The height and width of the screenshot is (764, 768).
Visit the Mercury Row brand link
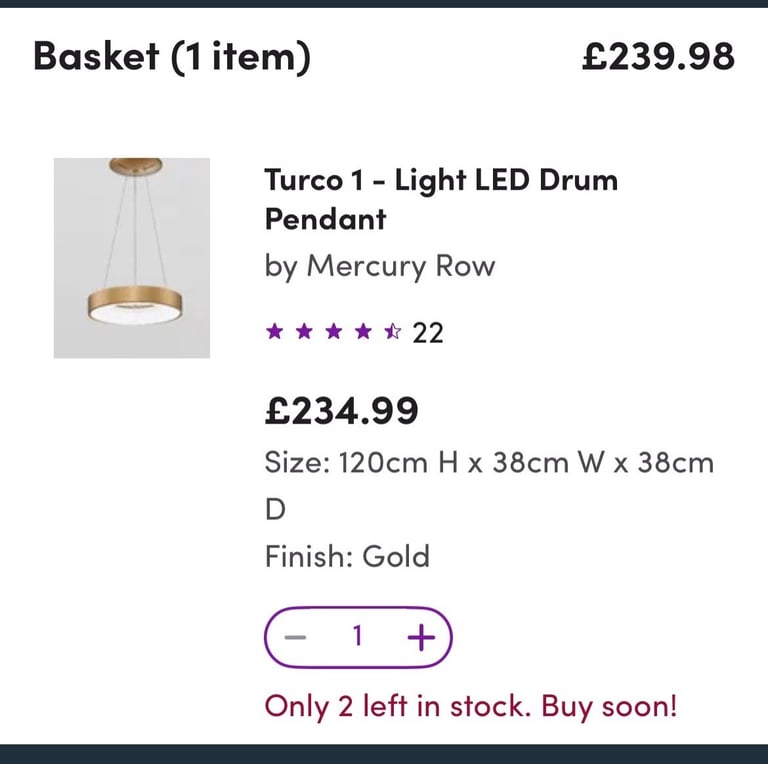point(401,267)
